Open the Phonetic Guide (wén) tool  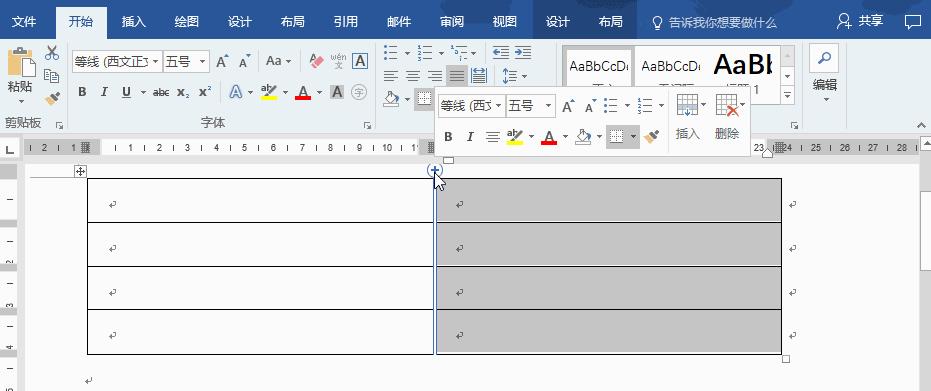coord(338,61)
